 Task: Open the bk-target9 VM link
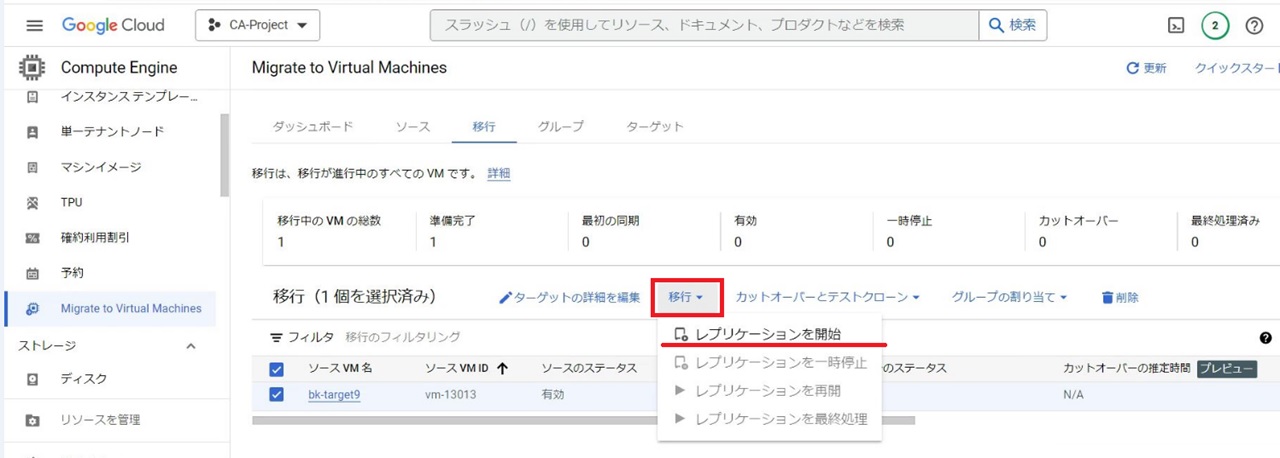[x=334, y=395]
